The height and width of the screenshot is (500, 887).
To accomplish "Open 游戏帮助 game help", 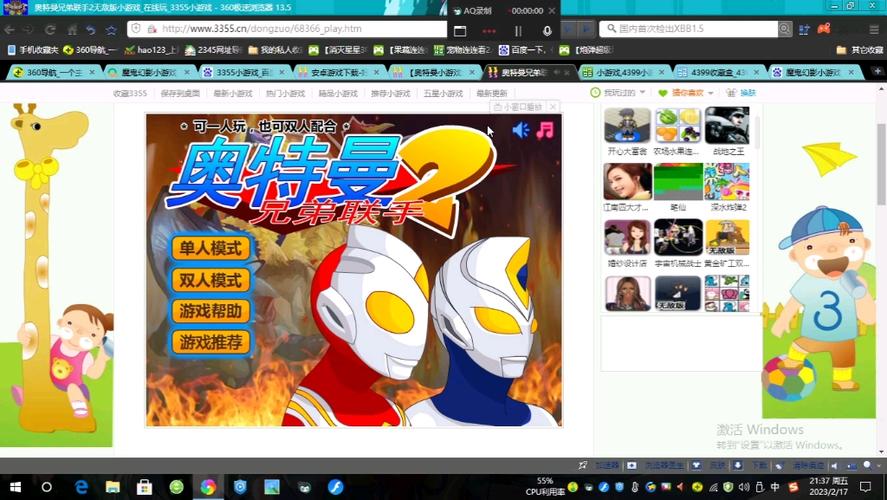I will coord(210,311).
